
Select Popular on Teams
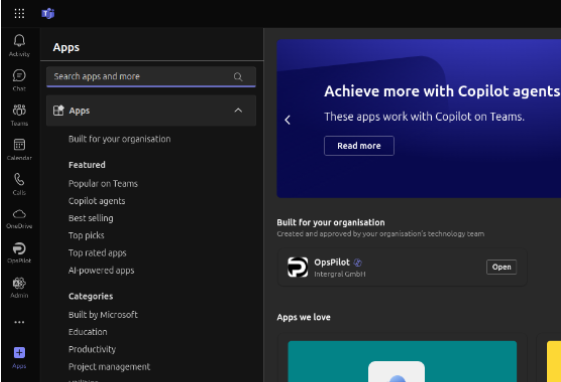pyautogui.click(x=103, y=183)
